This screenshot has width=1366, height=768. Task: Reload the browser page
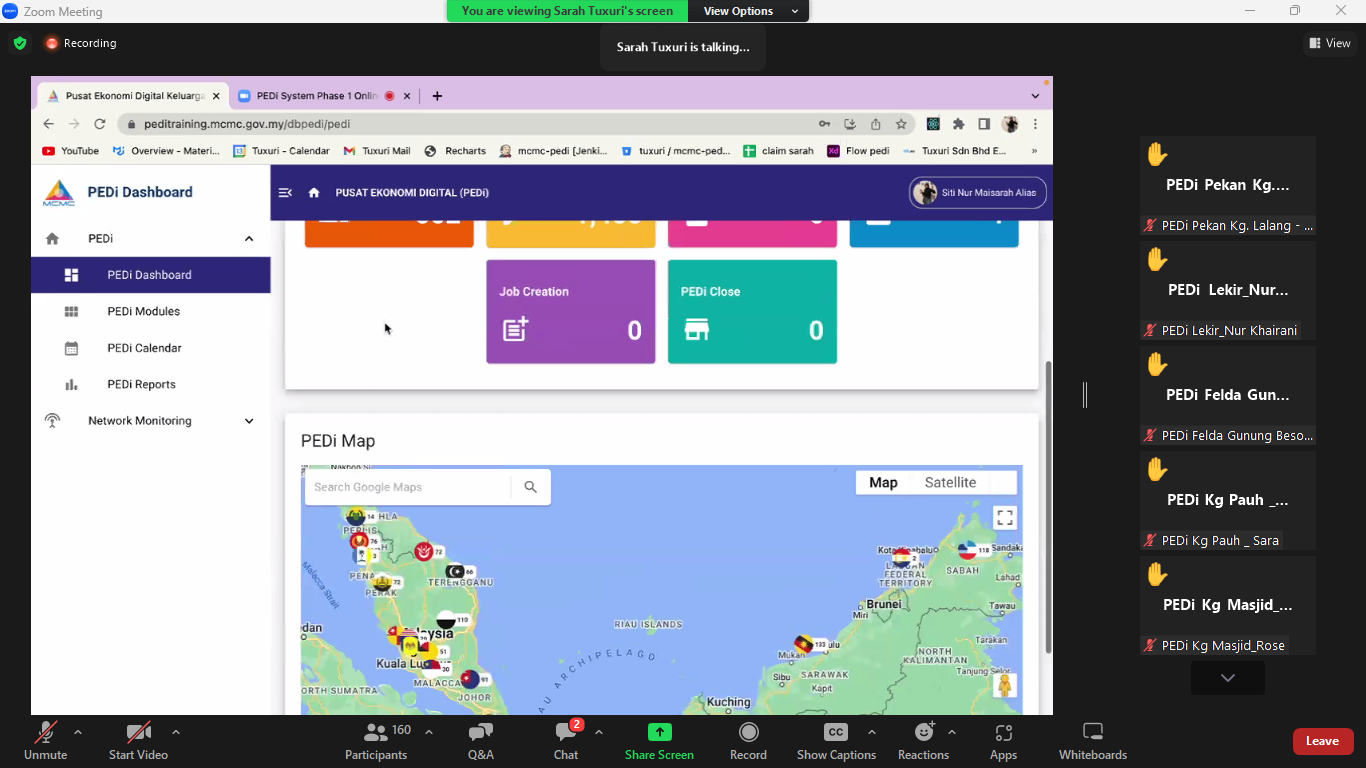[100, 124]
